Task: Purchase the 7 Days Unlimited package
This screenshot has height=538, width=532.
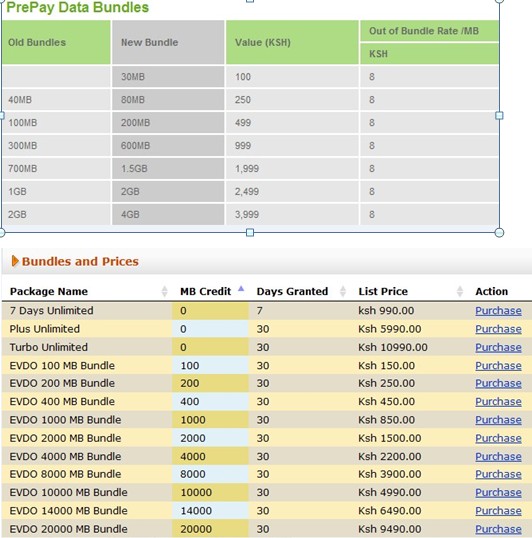Action: tap(498, 311)
